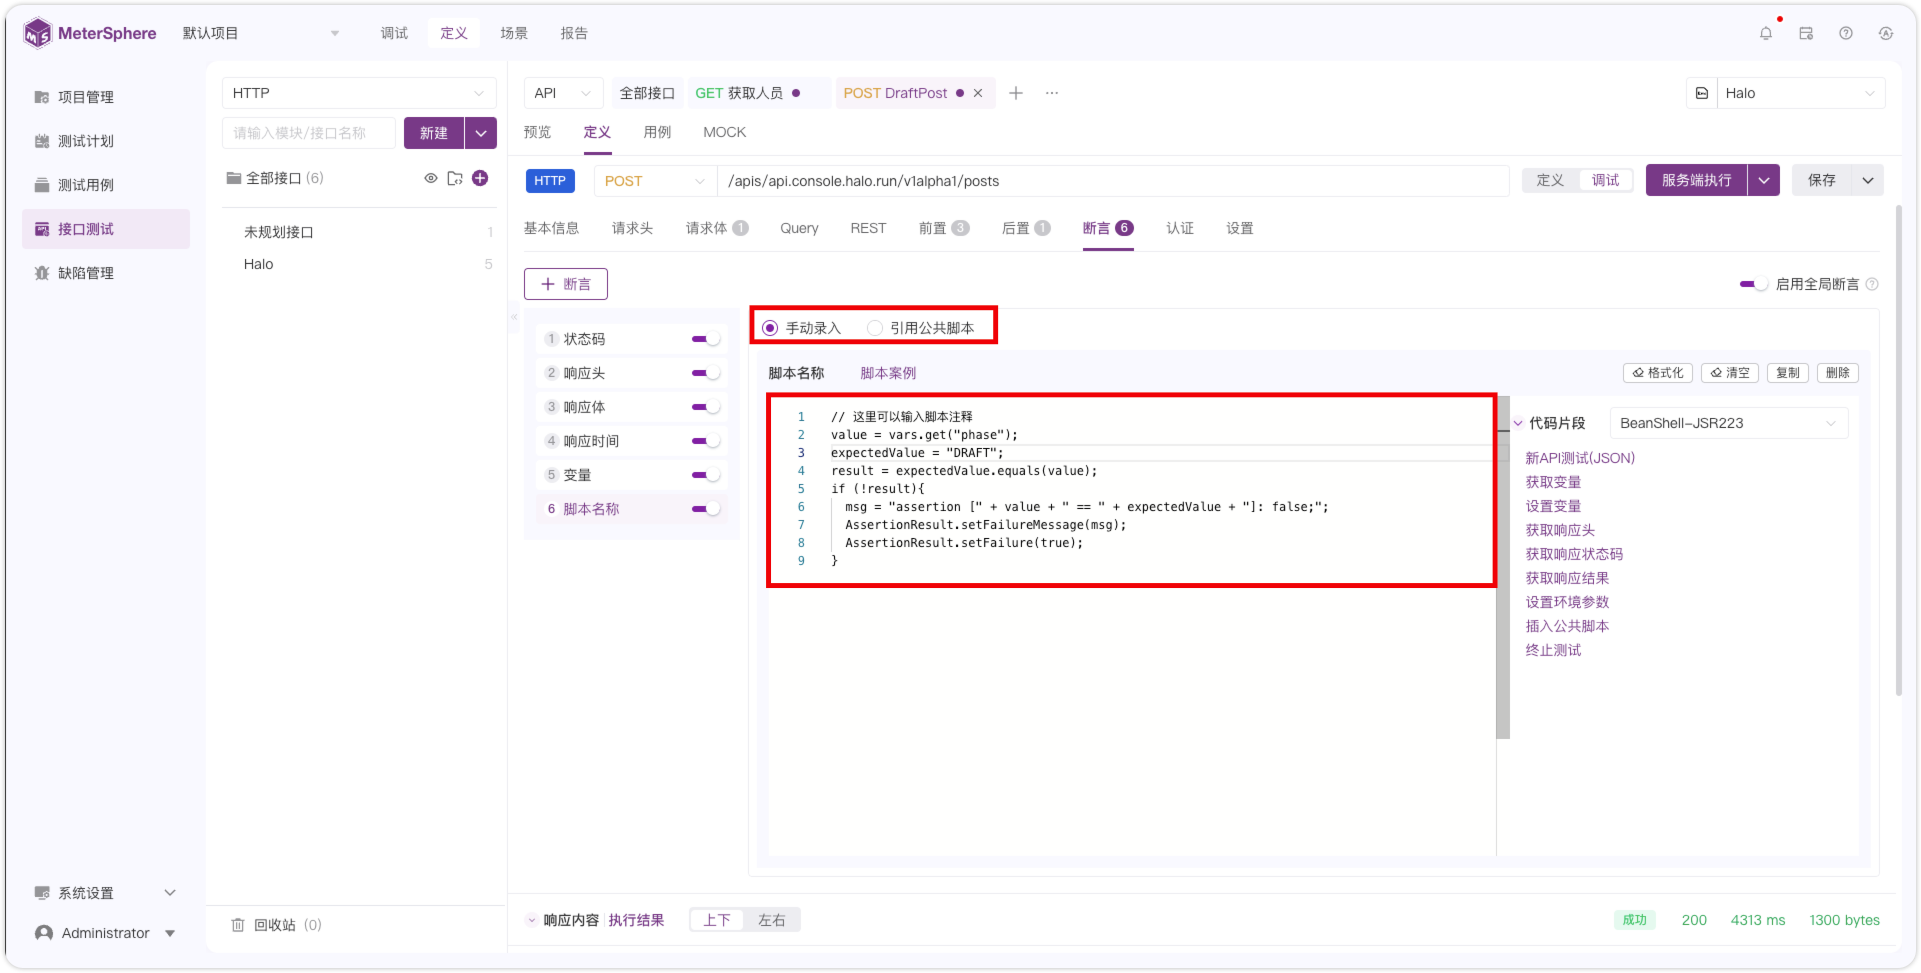Click the add-folder icon beside 全部接口

(x=455, y=178)
